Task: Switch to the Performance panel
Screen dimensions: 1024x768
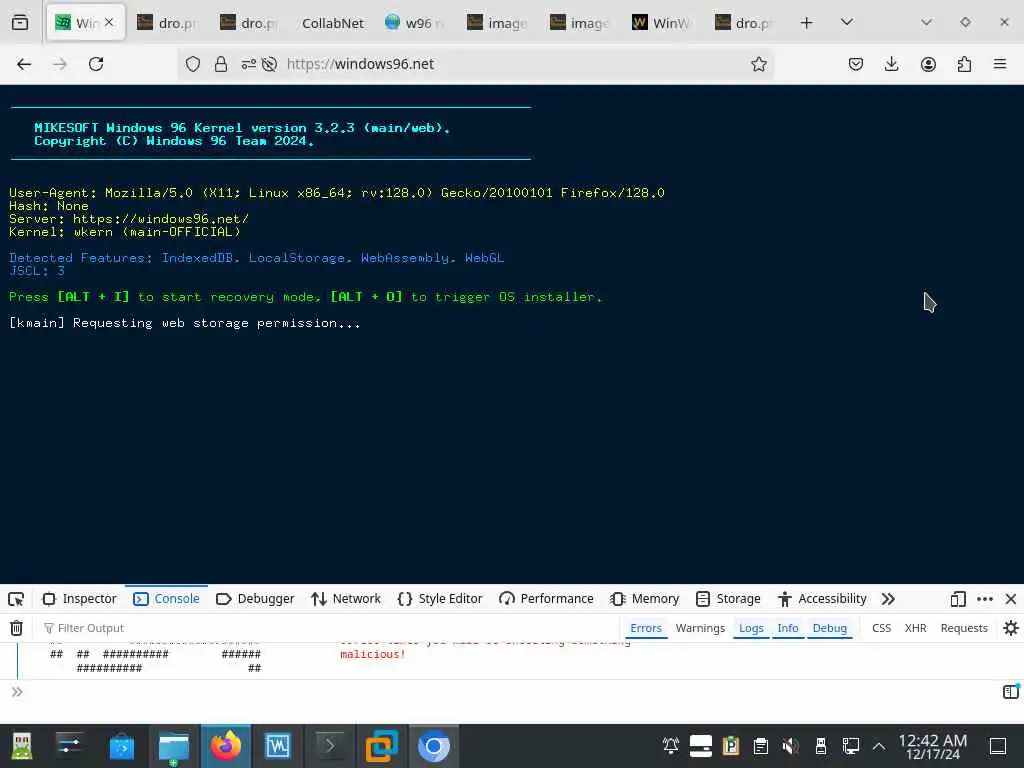Action: click(x=546, y=599)
